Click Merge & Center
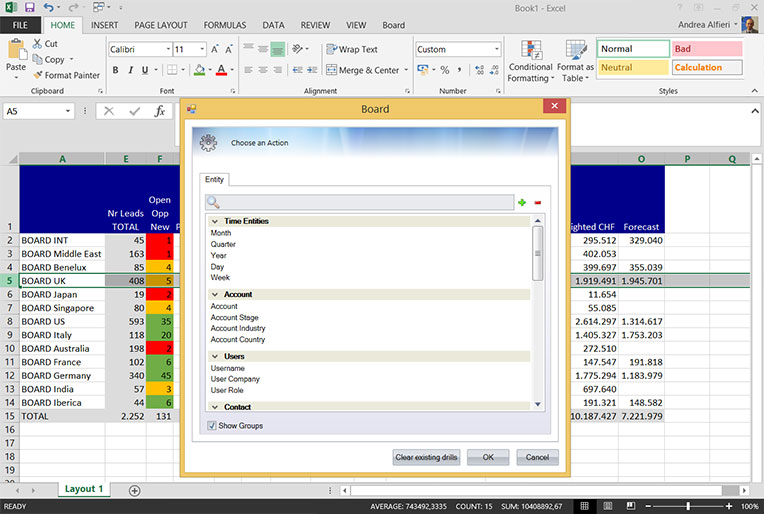764x514 pixels. pyautogui.click(x=363, y=70)
